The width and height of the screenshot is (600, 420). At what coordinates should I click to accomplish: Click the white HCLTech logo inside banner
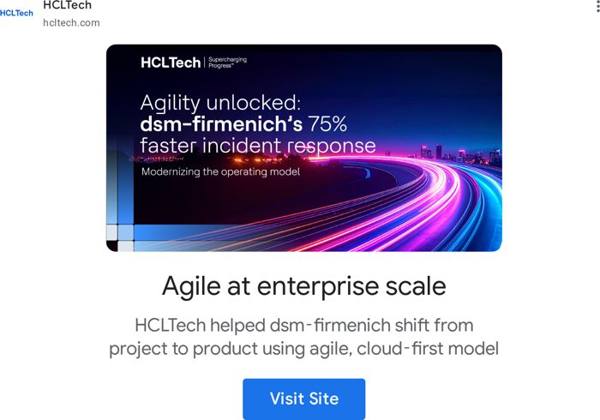tap(171, 62)
